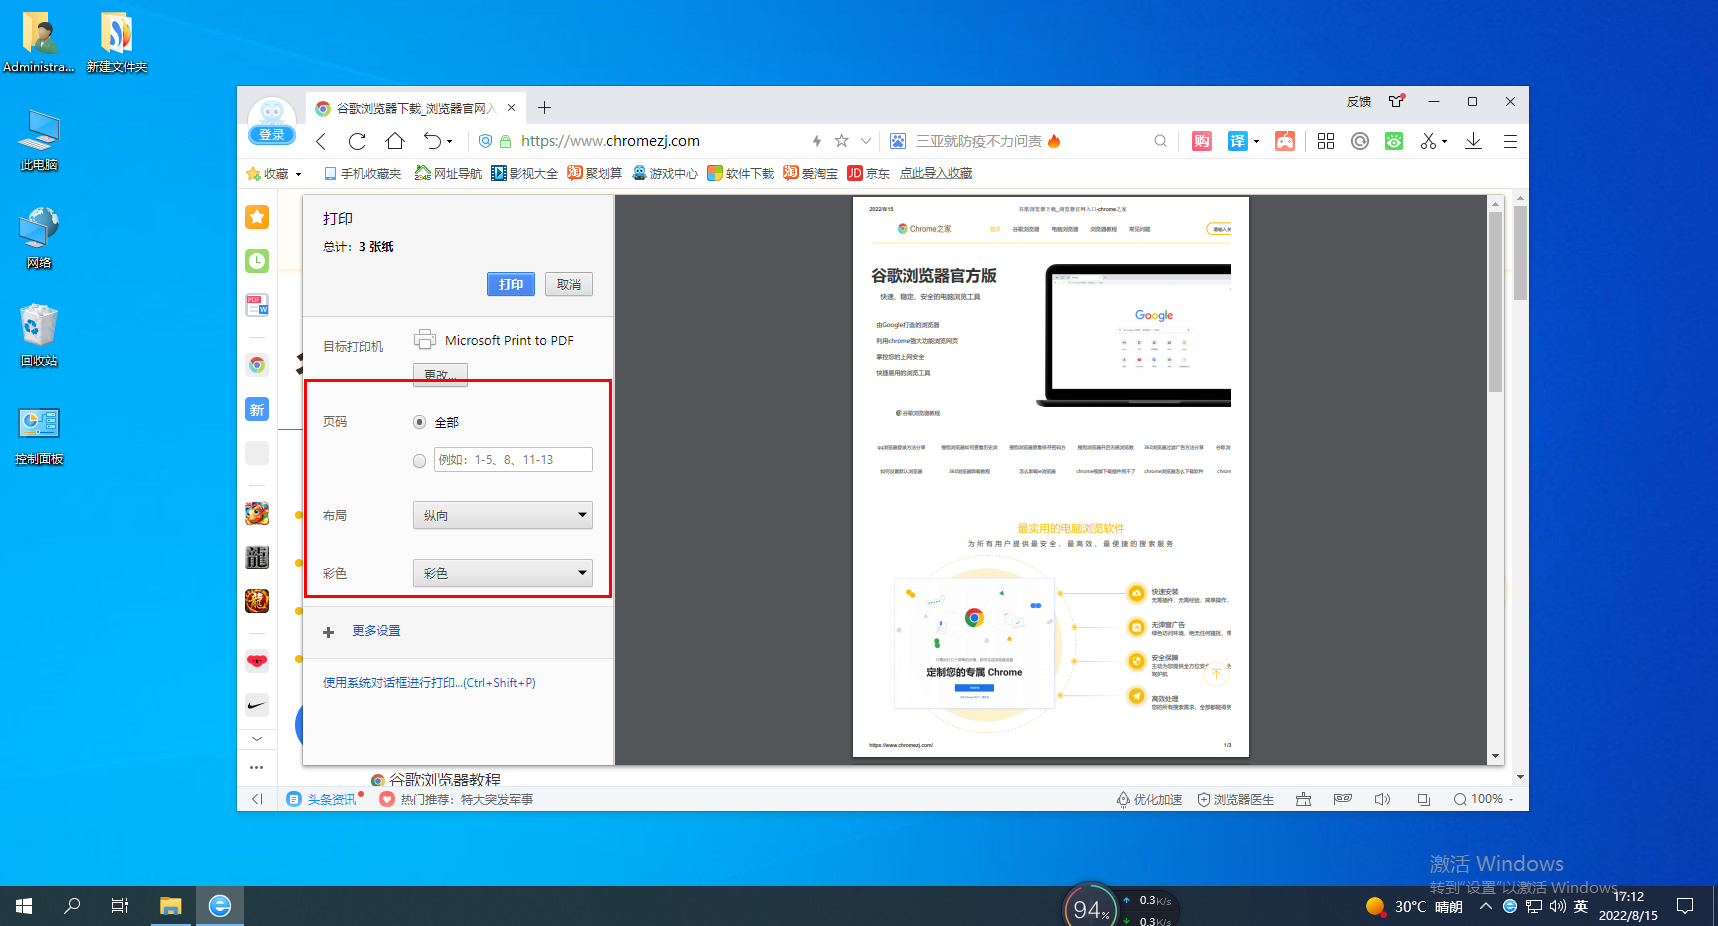Click 点此导入收藏 link
Viewport: 1718px width, 926px height.
936,173
